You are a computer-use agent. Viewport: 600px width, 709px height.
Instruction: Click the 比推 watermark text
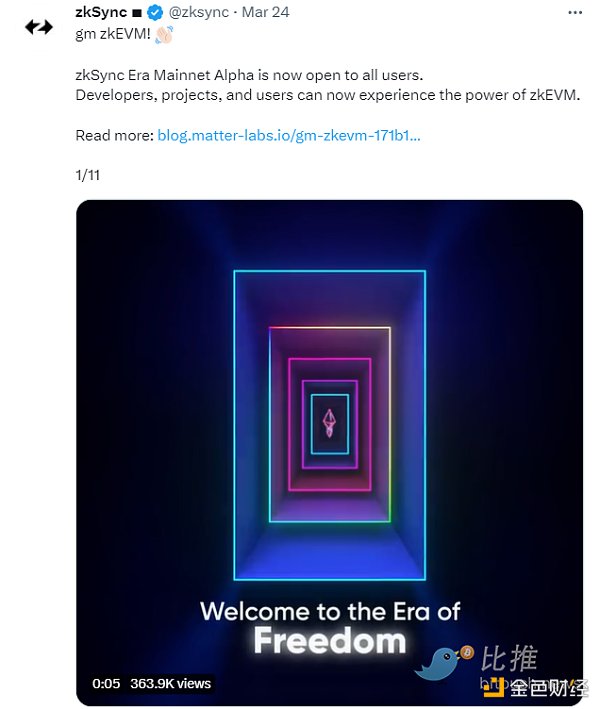(510, 659)
